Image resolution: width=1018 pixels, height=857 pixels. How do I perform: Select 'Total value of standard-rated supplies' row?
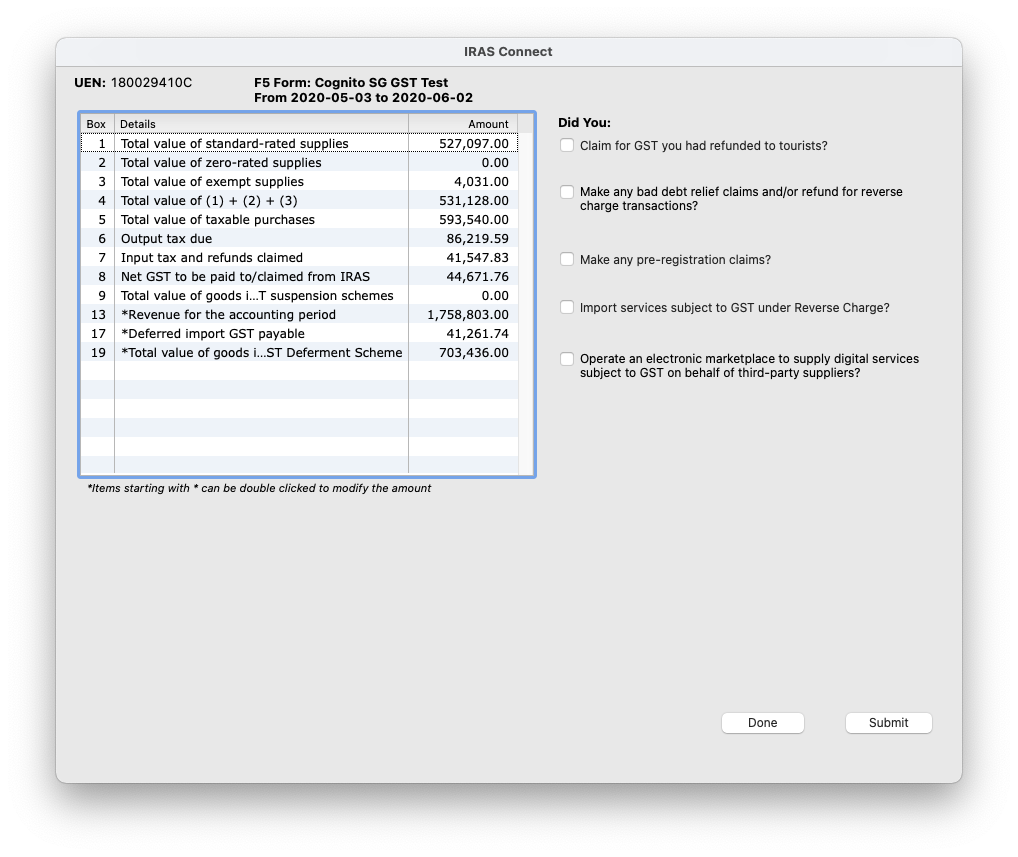click(299, 143)
